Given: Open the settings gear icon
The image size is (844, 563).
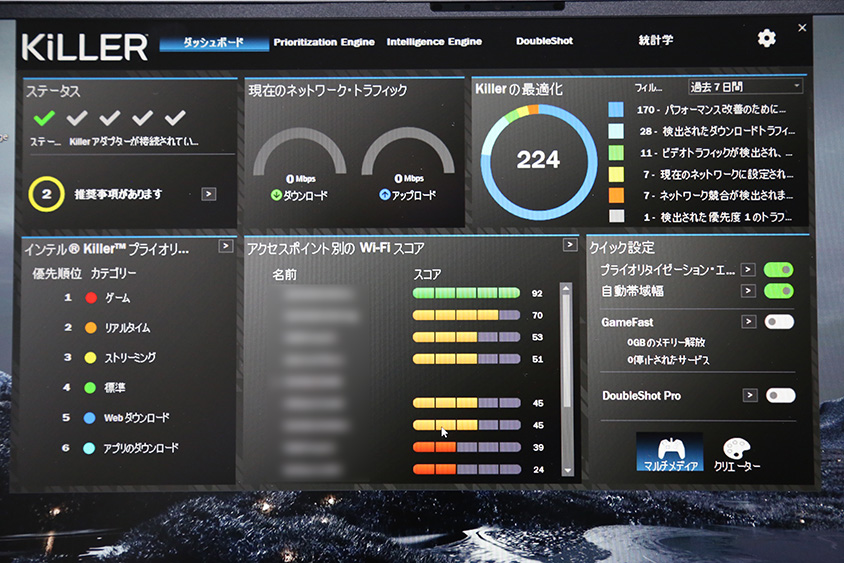Looking at the screenshot, I should pyautogui.click(x=766, y=38).
